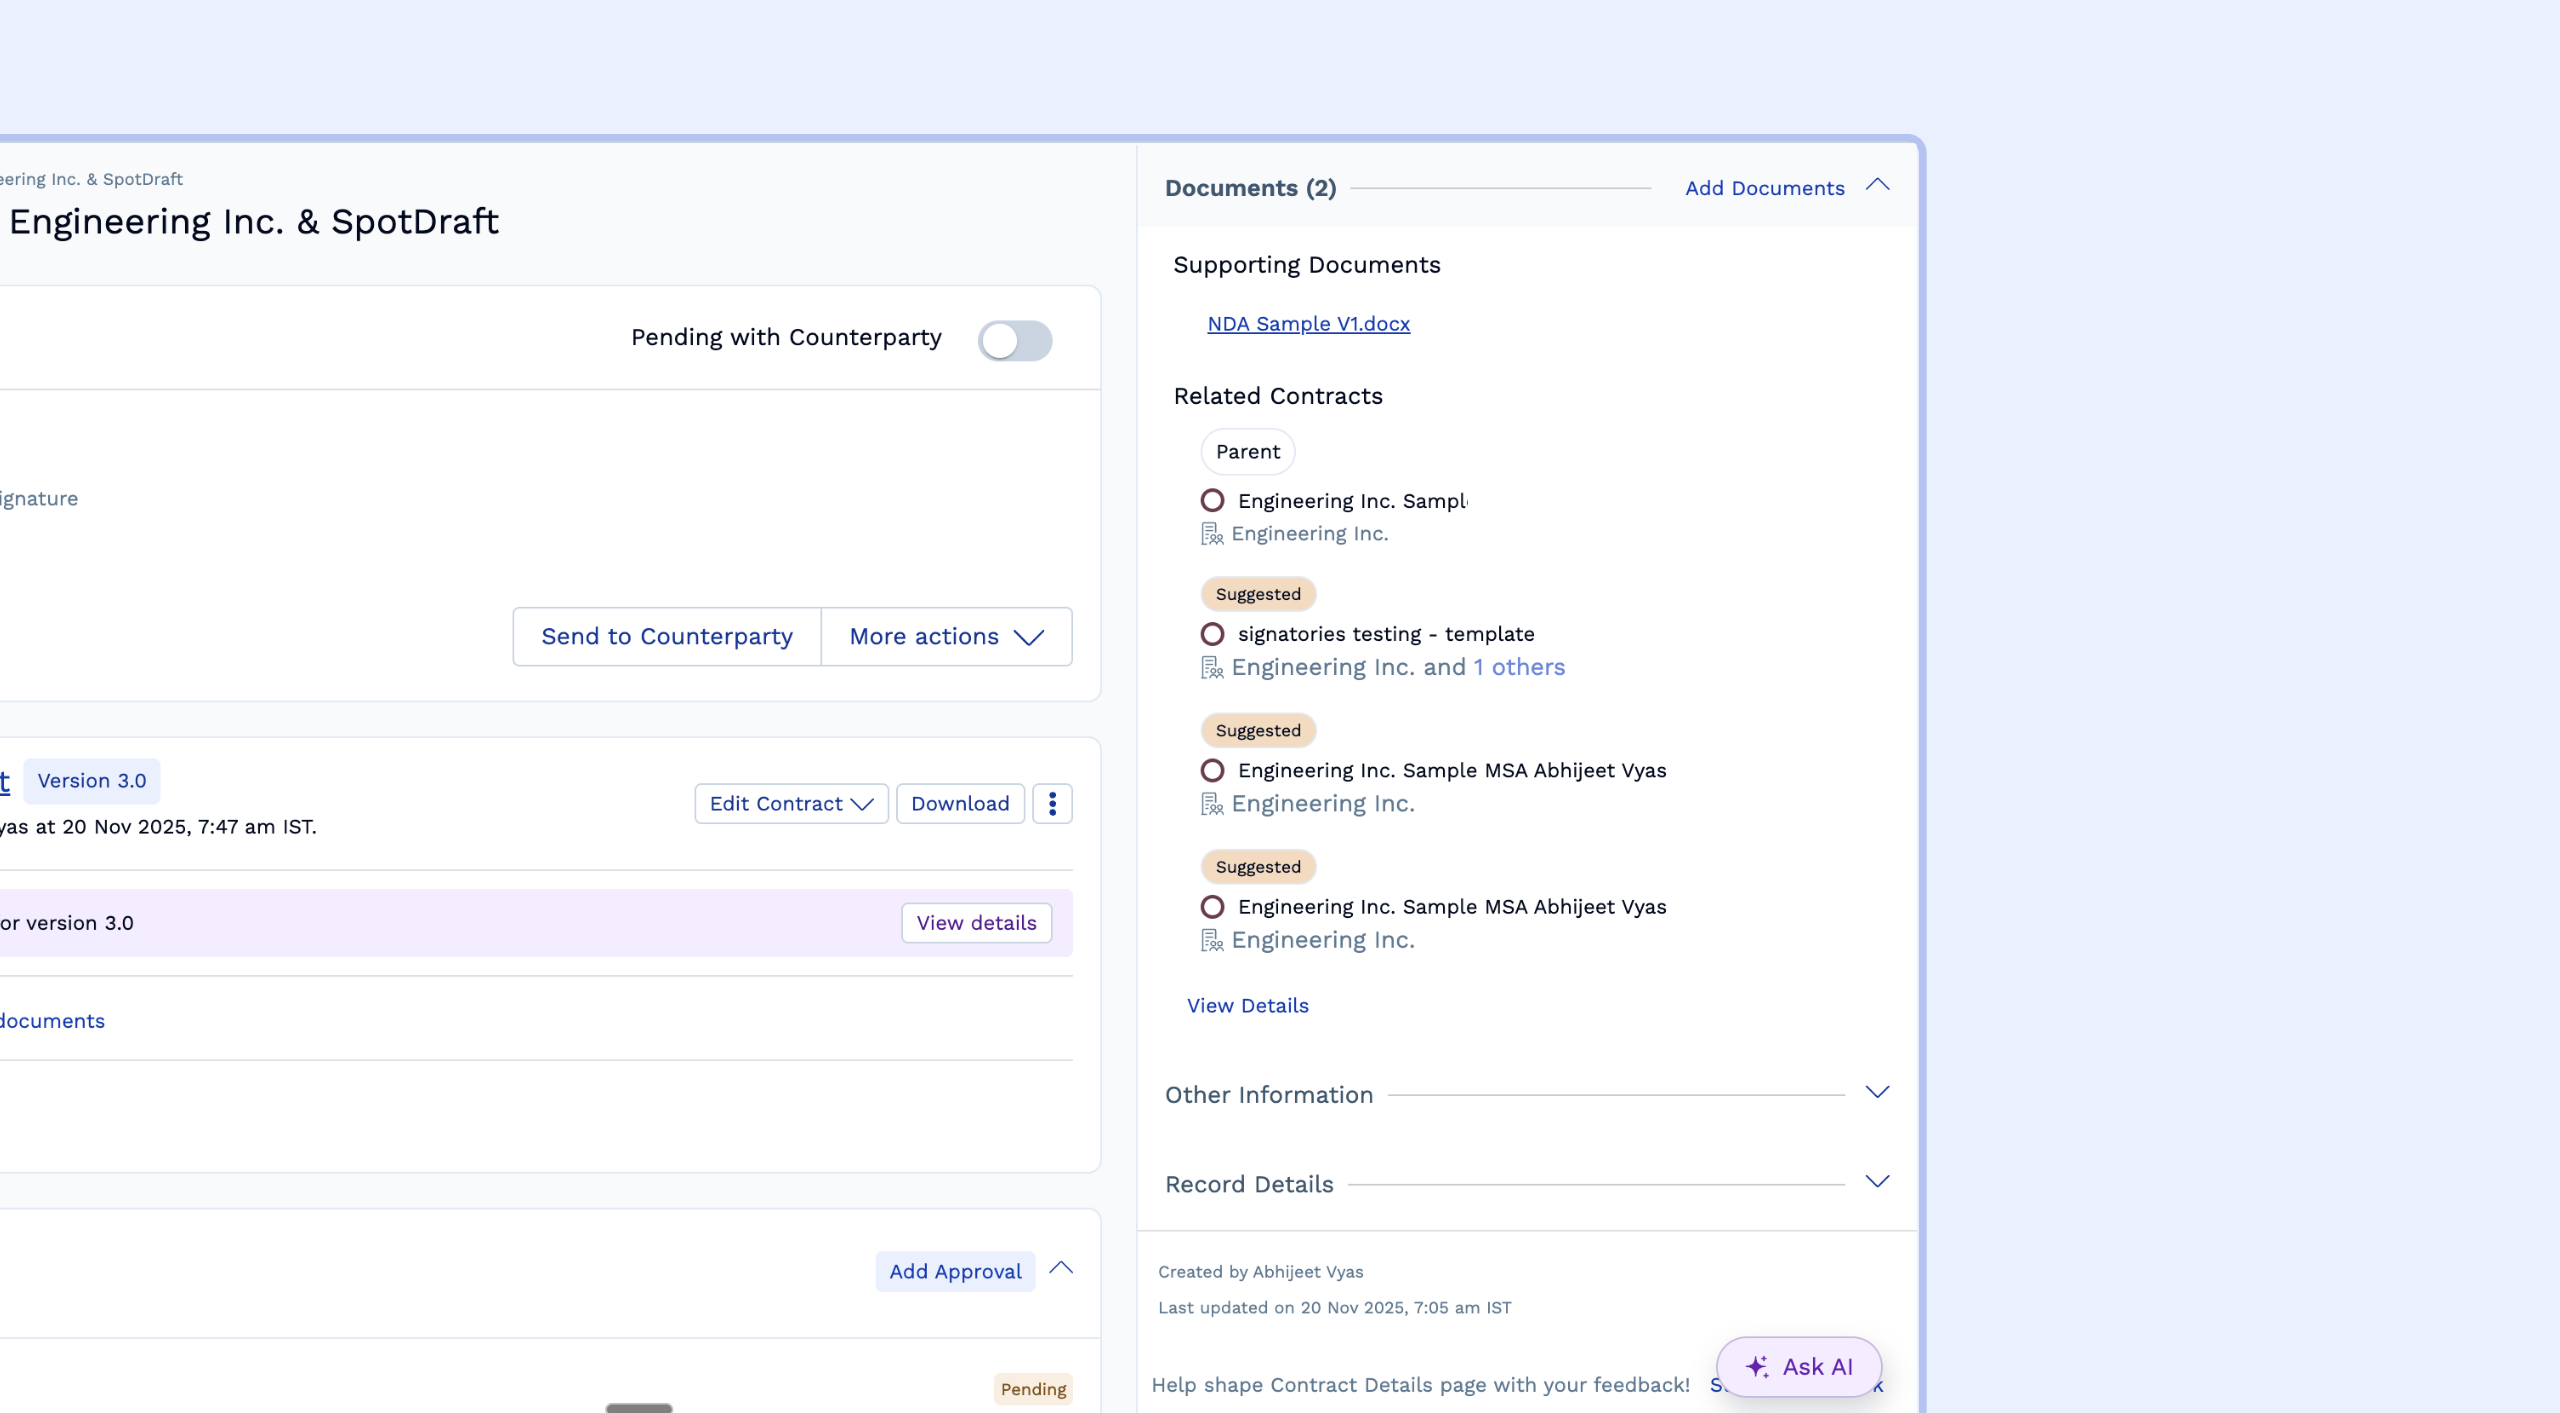The width and height of the screenshot is (2560, 1413).
Task: Click the counterparty icon under the last suggested contract
Action: point(1212,941)
